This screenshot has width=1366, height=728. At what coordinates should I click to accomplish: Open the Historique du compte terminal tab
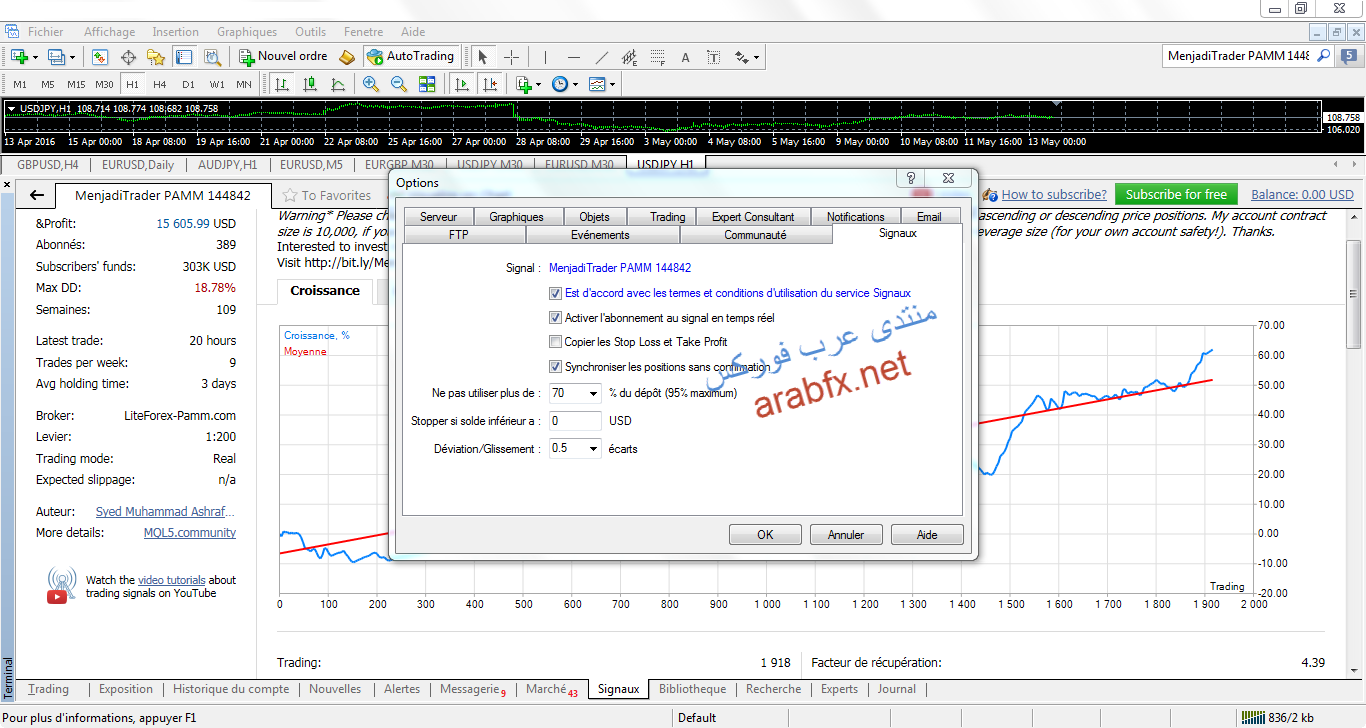(231, 689)
